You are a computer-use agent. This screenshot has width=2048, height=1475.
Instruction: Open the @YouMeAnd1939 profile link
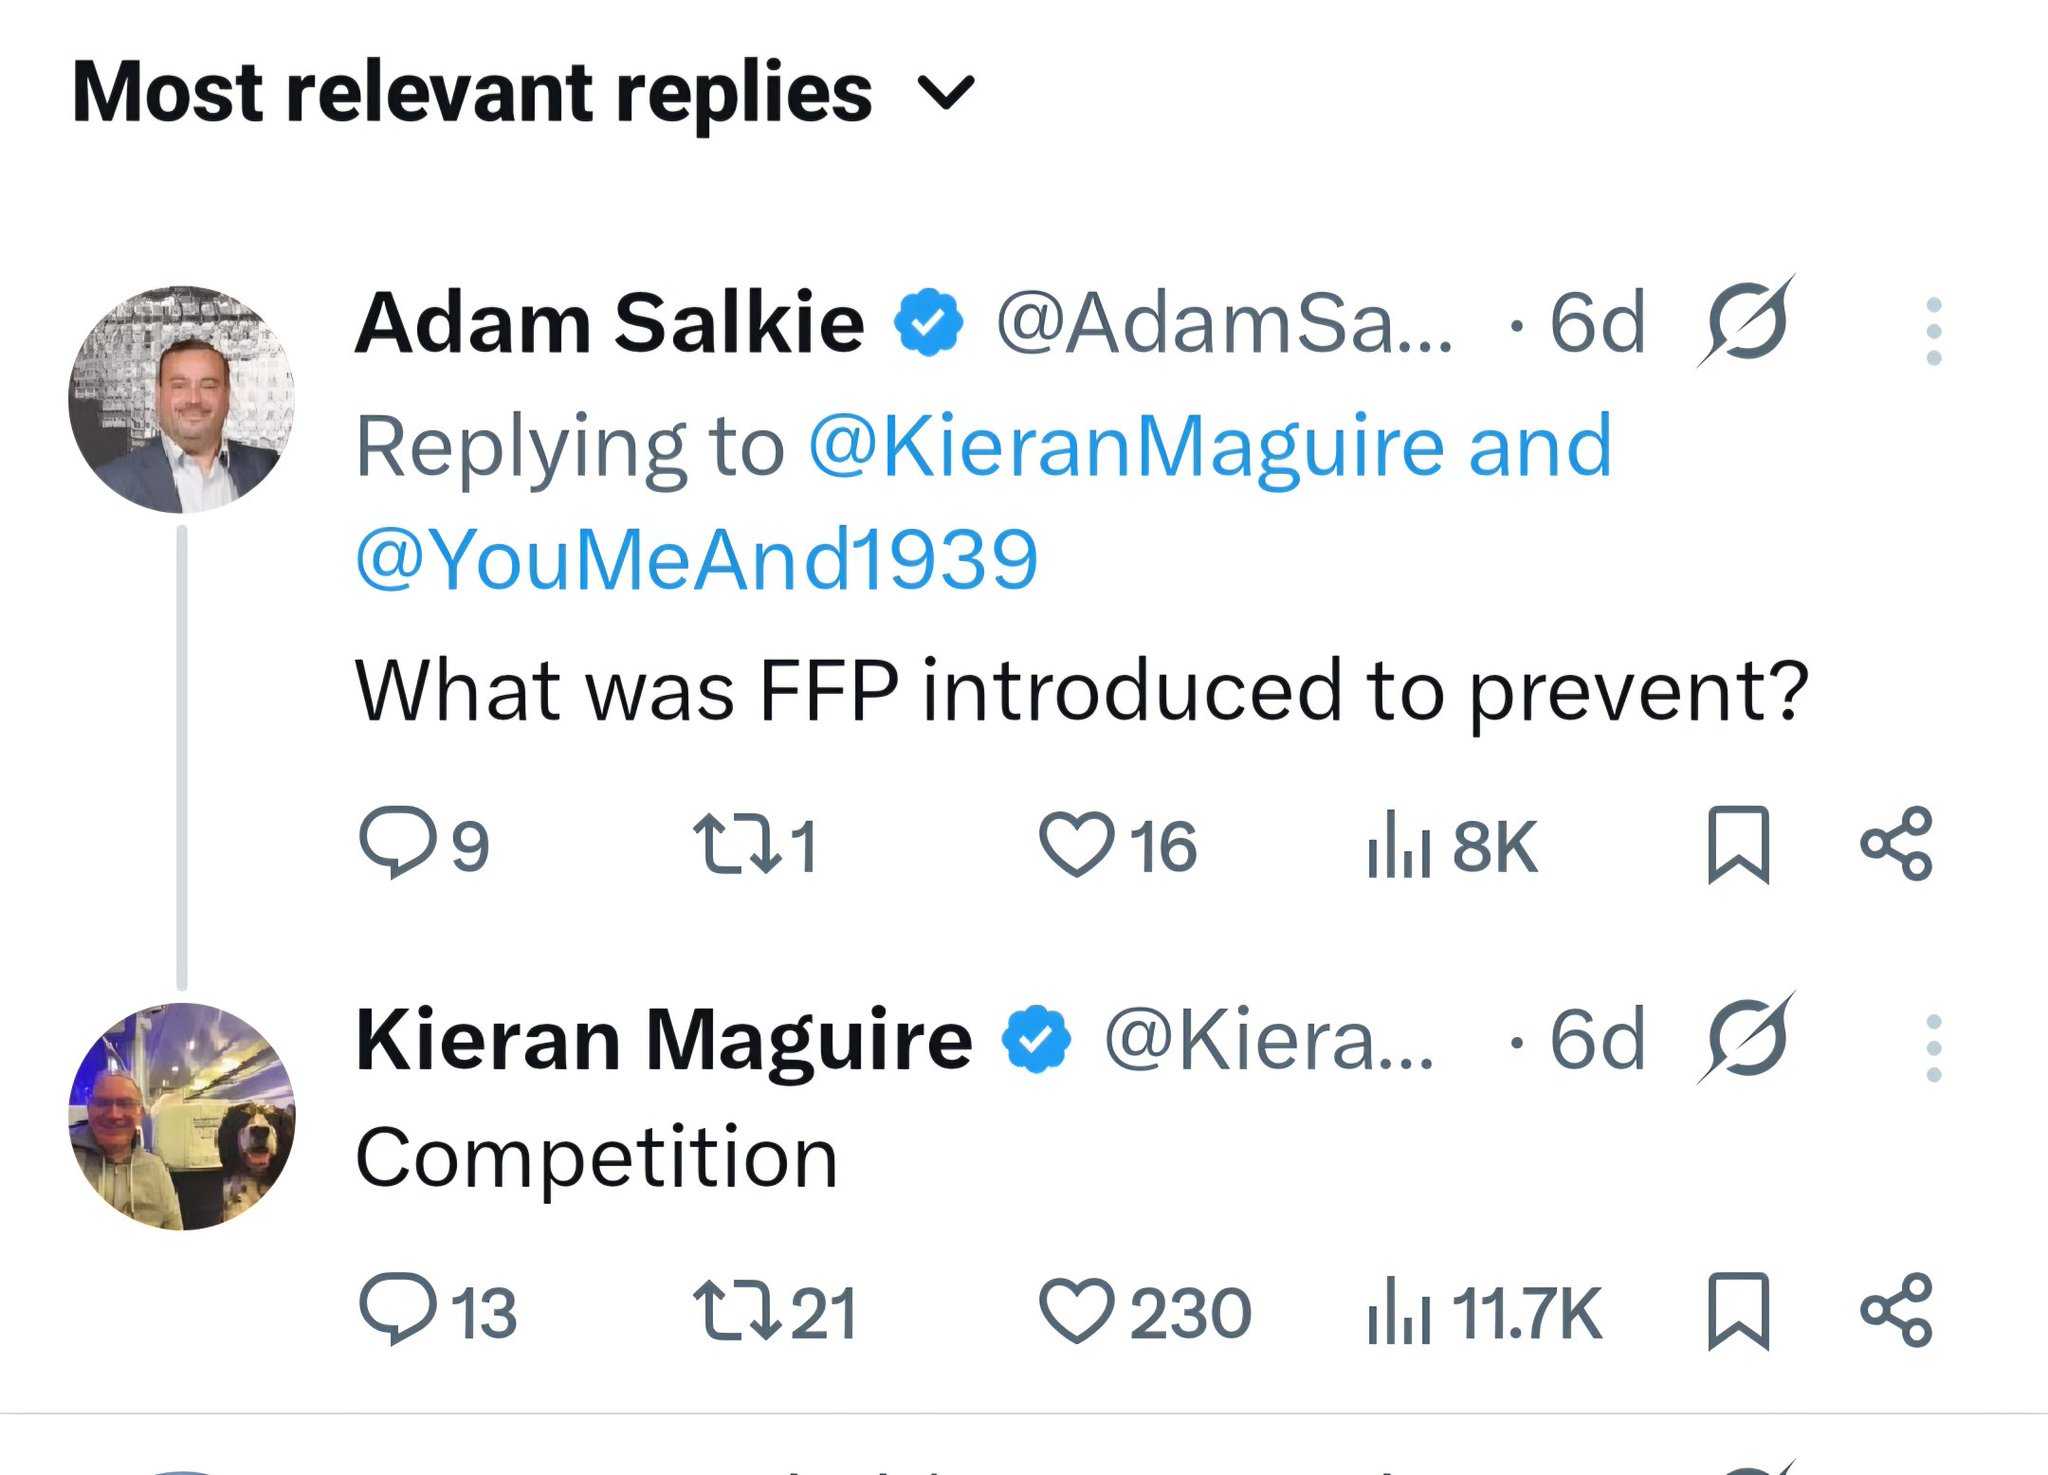(x=697, y=559)
